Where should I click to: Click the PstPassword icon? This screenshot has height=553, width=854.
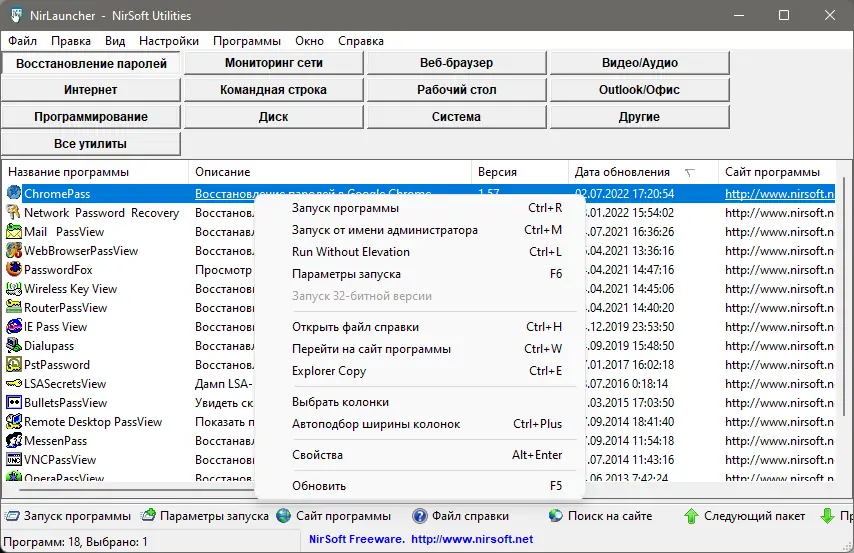[14, 364]
